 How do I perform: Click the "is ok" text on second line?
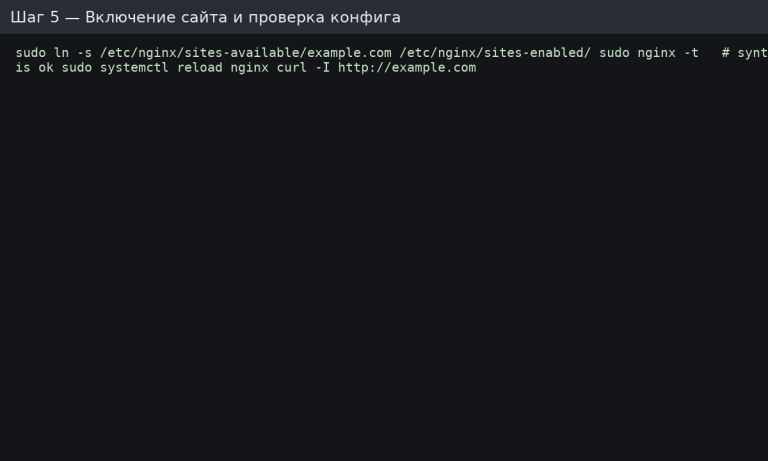[x=34, y=68]
